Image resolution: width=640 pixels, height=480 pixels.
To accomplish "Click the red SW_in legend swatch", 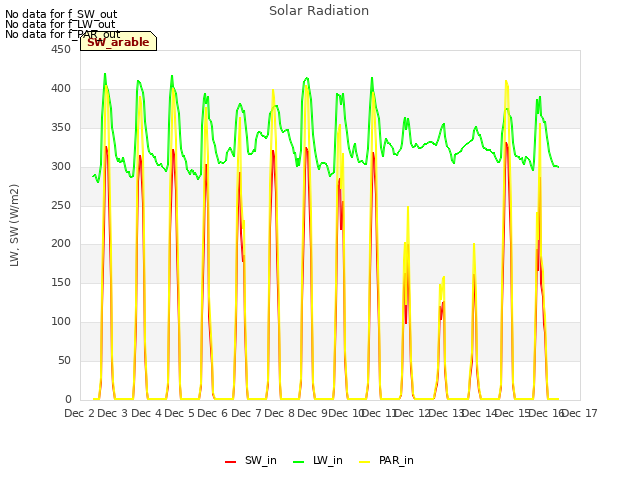I will coord(230,462).
